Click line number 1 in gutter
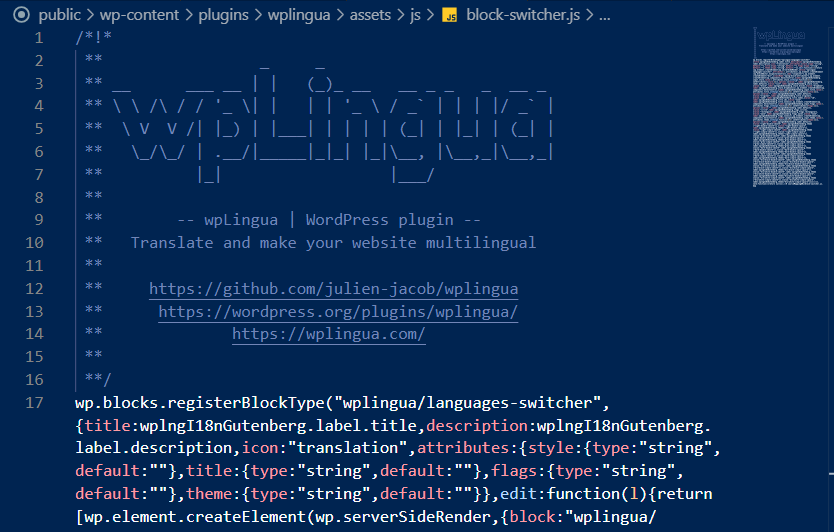 (x=39, y=38)
